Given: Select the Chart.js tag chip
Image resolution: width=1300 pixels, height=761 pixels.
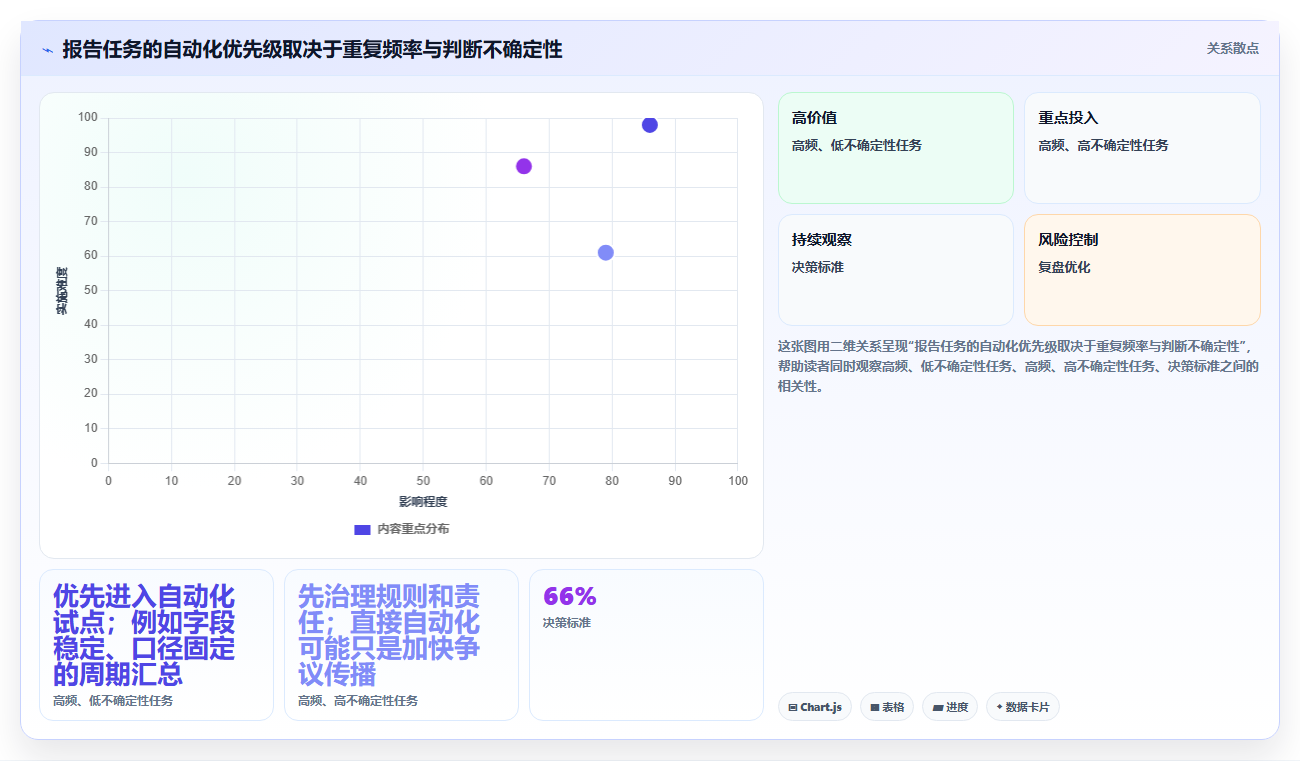Looking at the screenshot, I should (815, 707).
